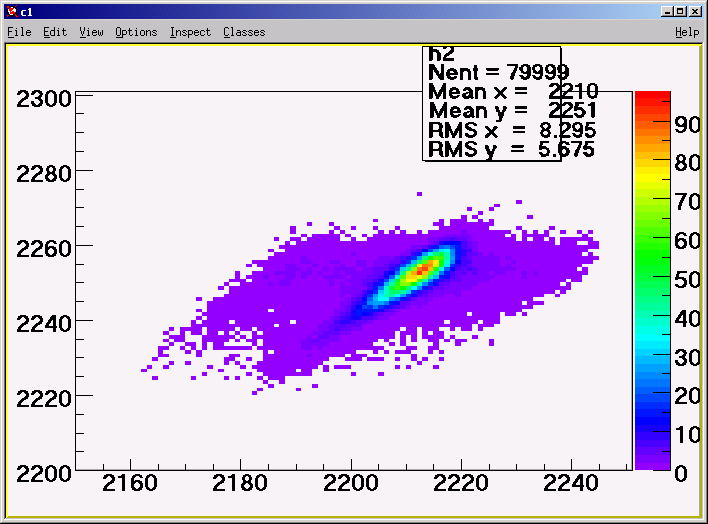Click the 'RMS x = 8.295' stats line

pos(512,130)
